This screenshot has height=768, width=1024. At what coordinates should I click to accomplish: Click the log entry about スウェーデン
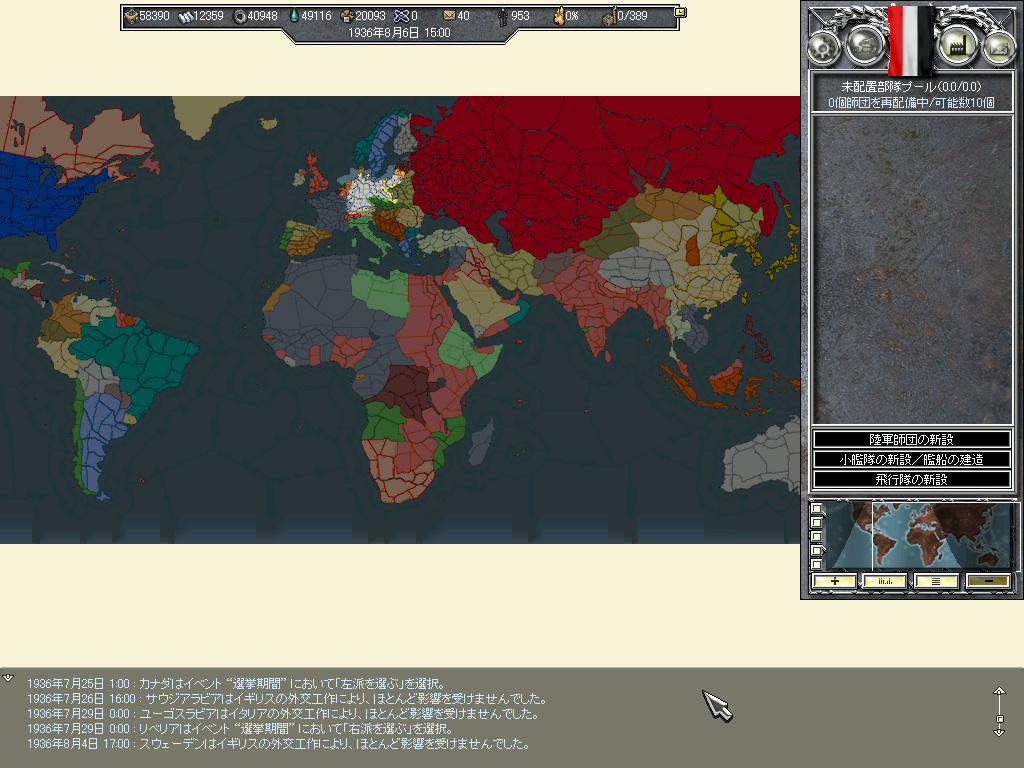pos(278,744)
